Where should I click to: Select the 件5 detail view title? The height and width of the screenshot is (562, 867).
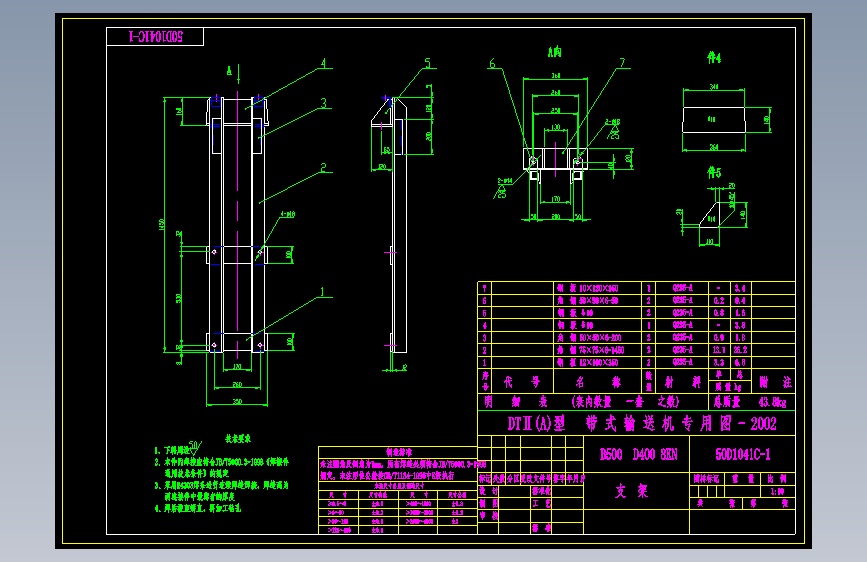click(714, 173)
